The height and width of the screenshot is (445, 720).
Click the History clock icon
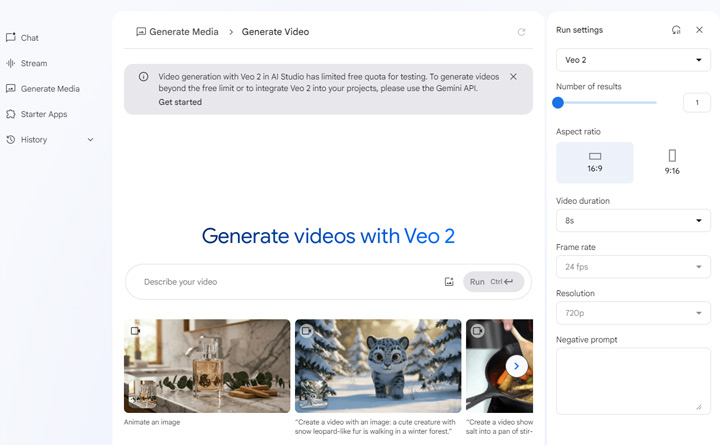coord(11,140)
